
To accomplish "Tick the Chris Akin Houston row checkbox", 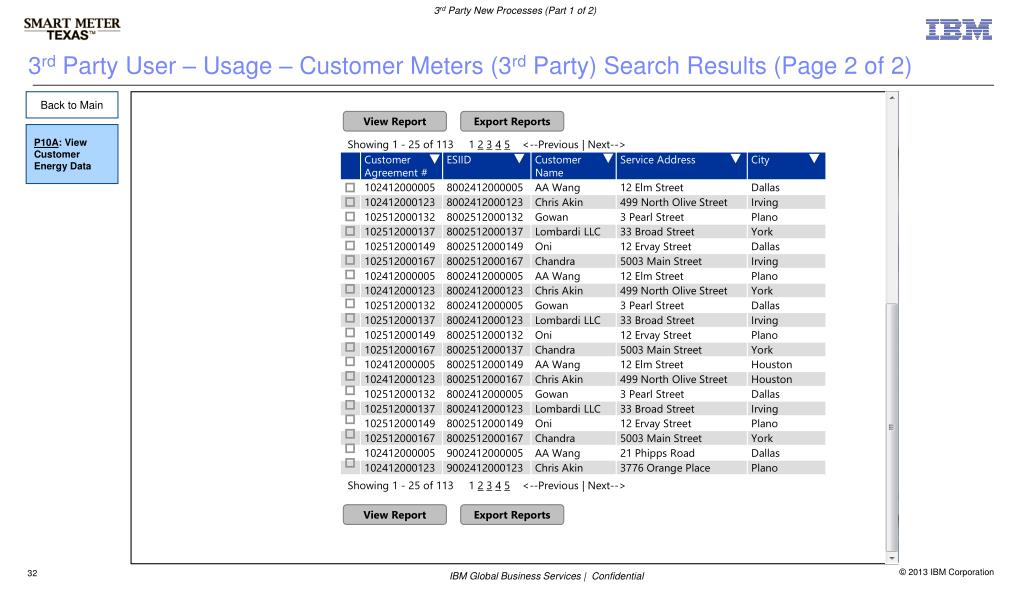I will tap(350, 377).
